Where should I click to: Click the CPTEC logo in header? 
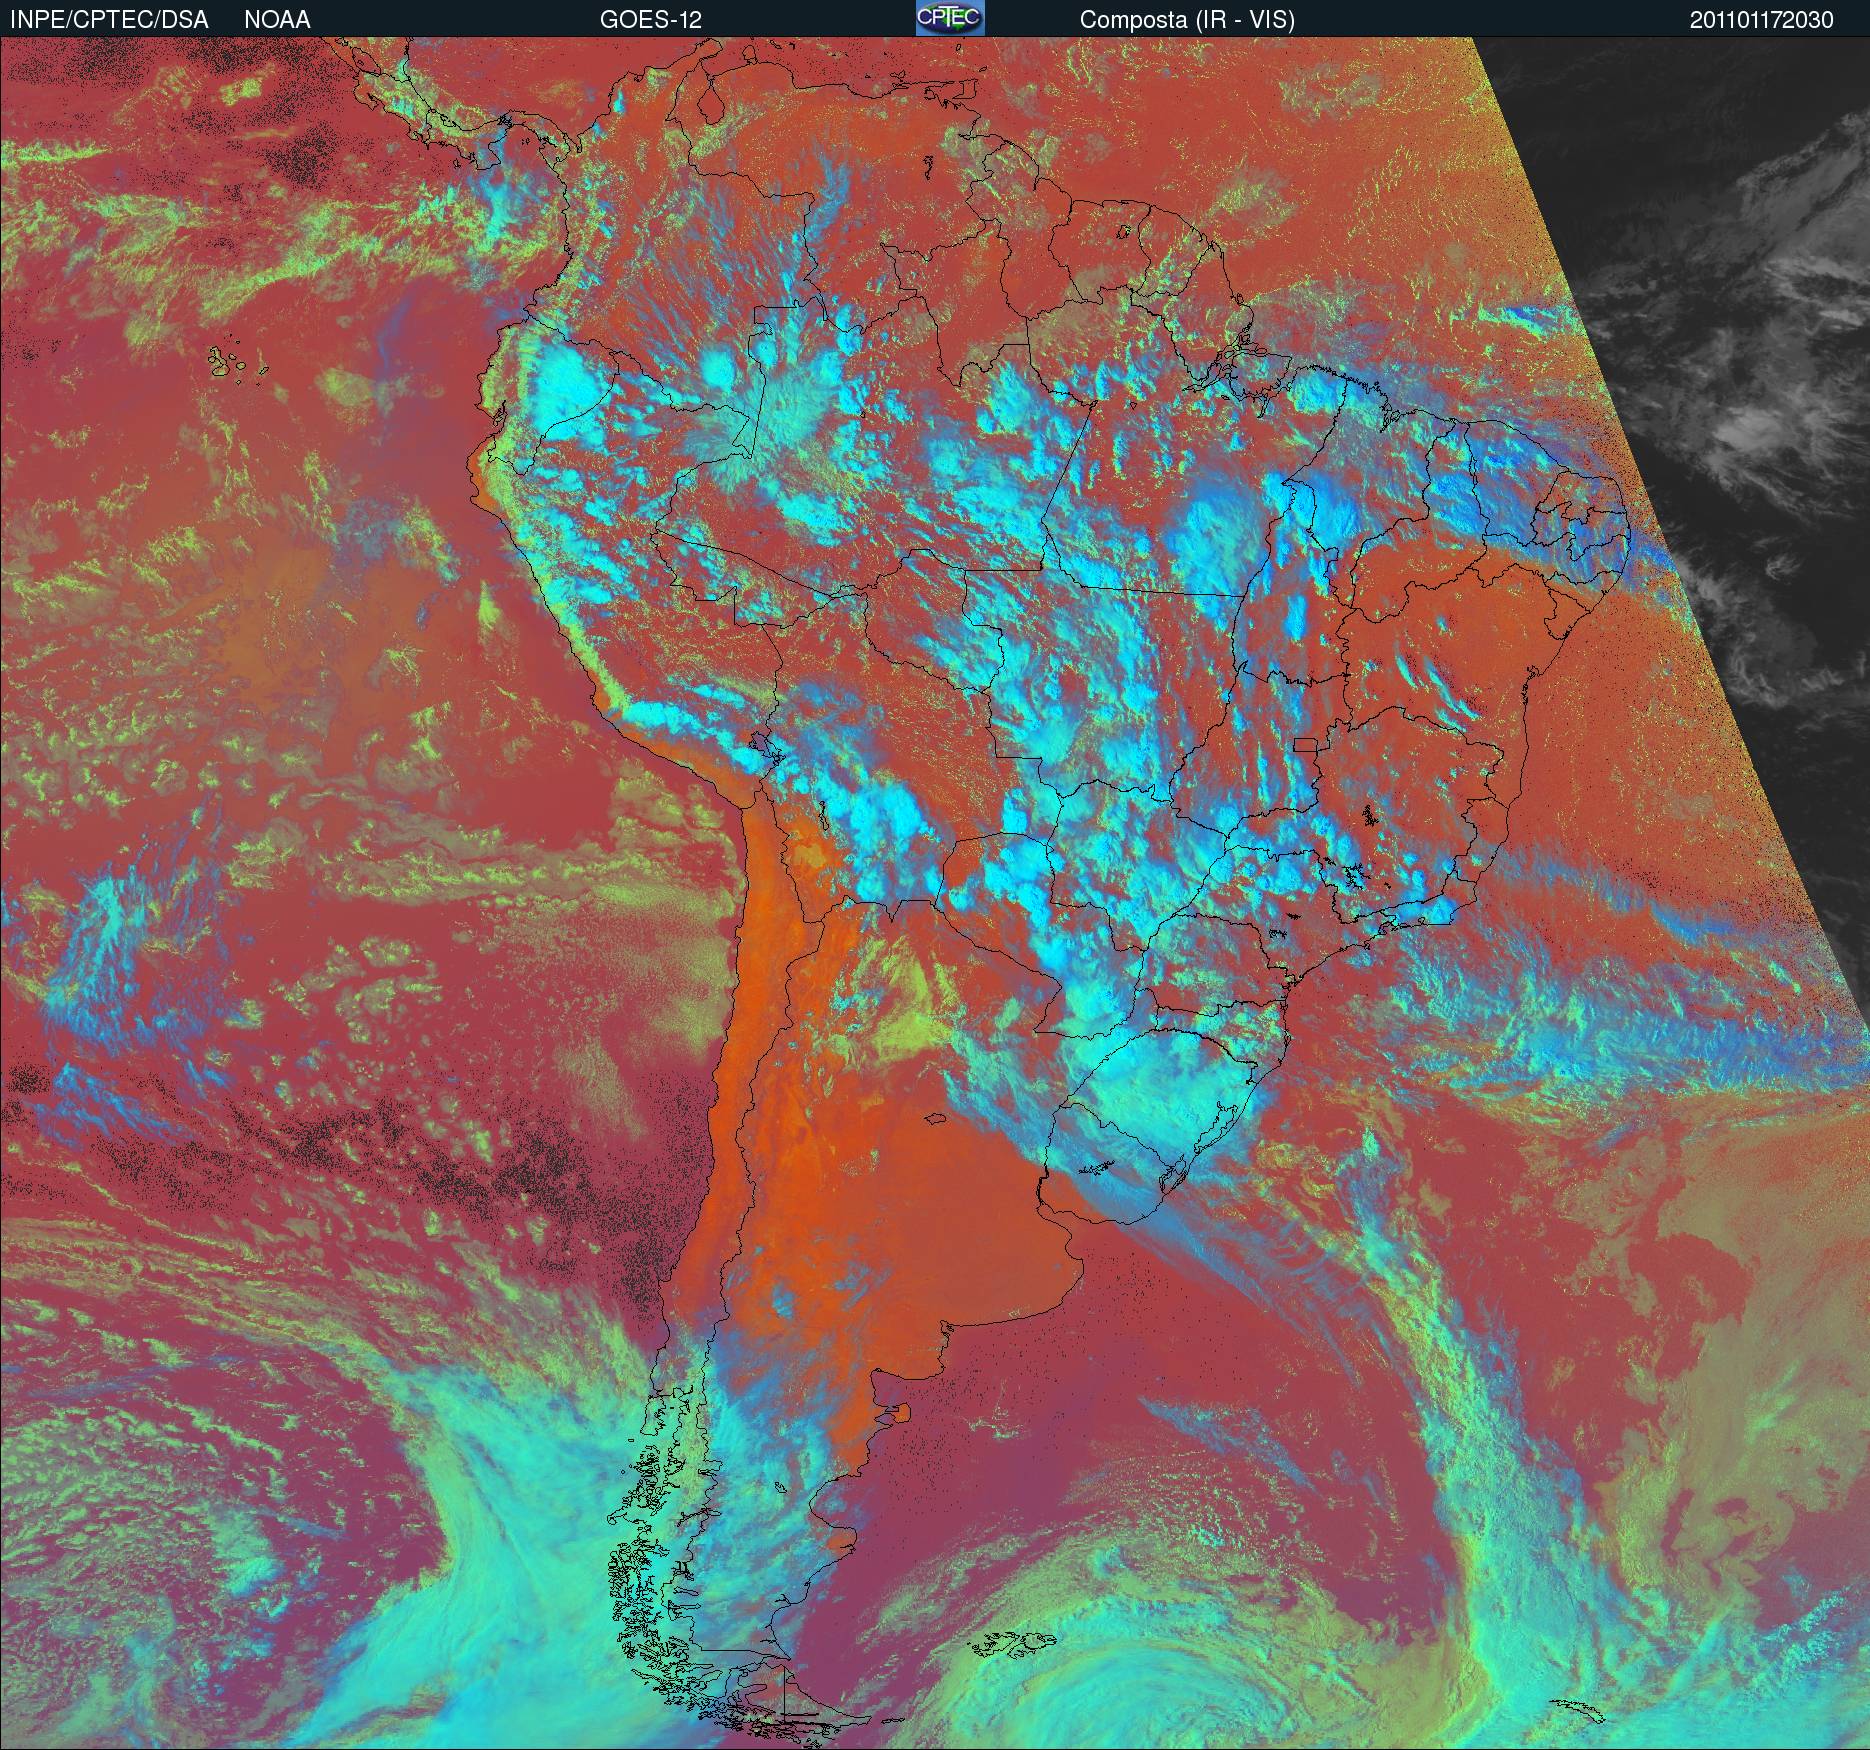950,18
